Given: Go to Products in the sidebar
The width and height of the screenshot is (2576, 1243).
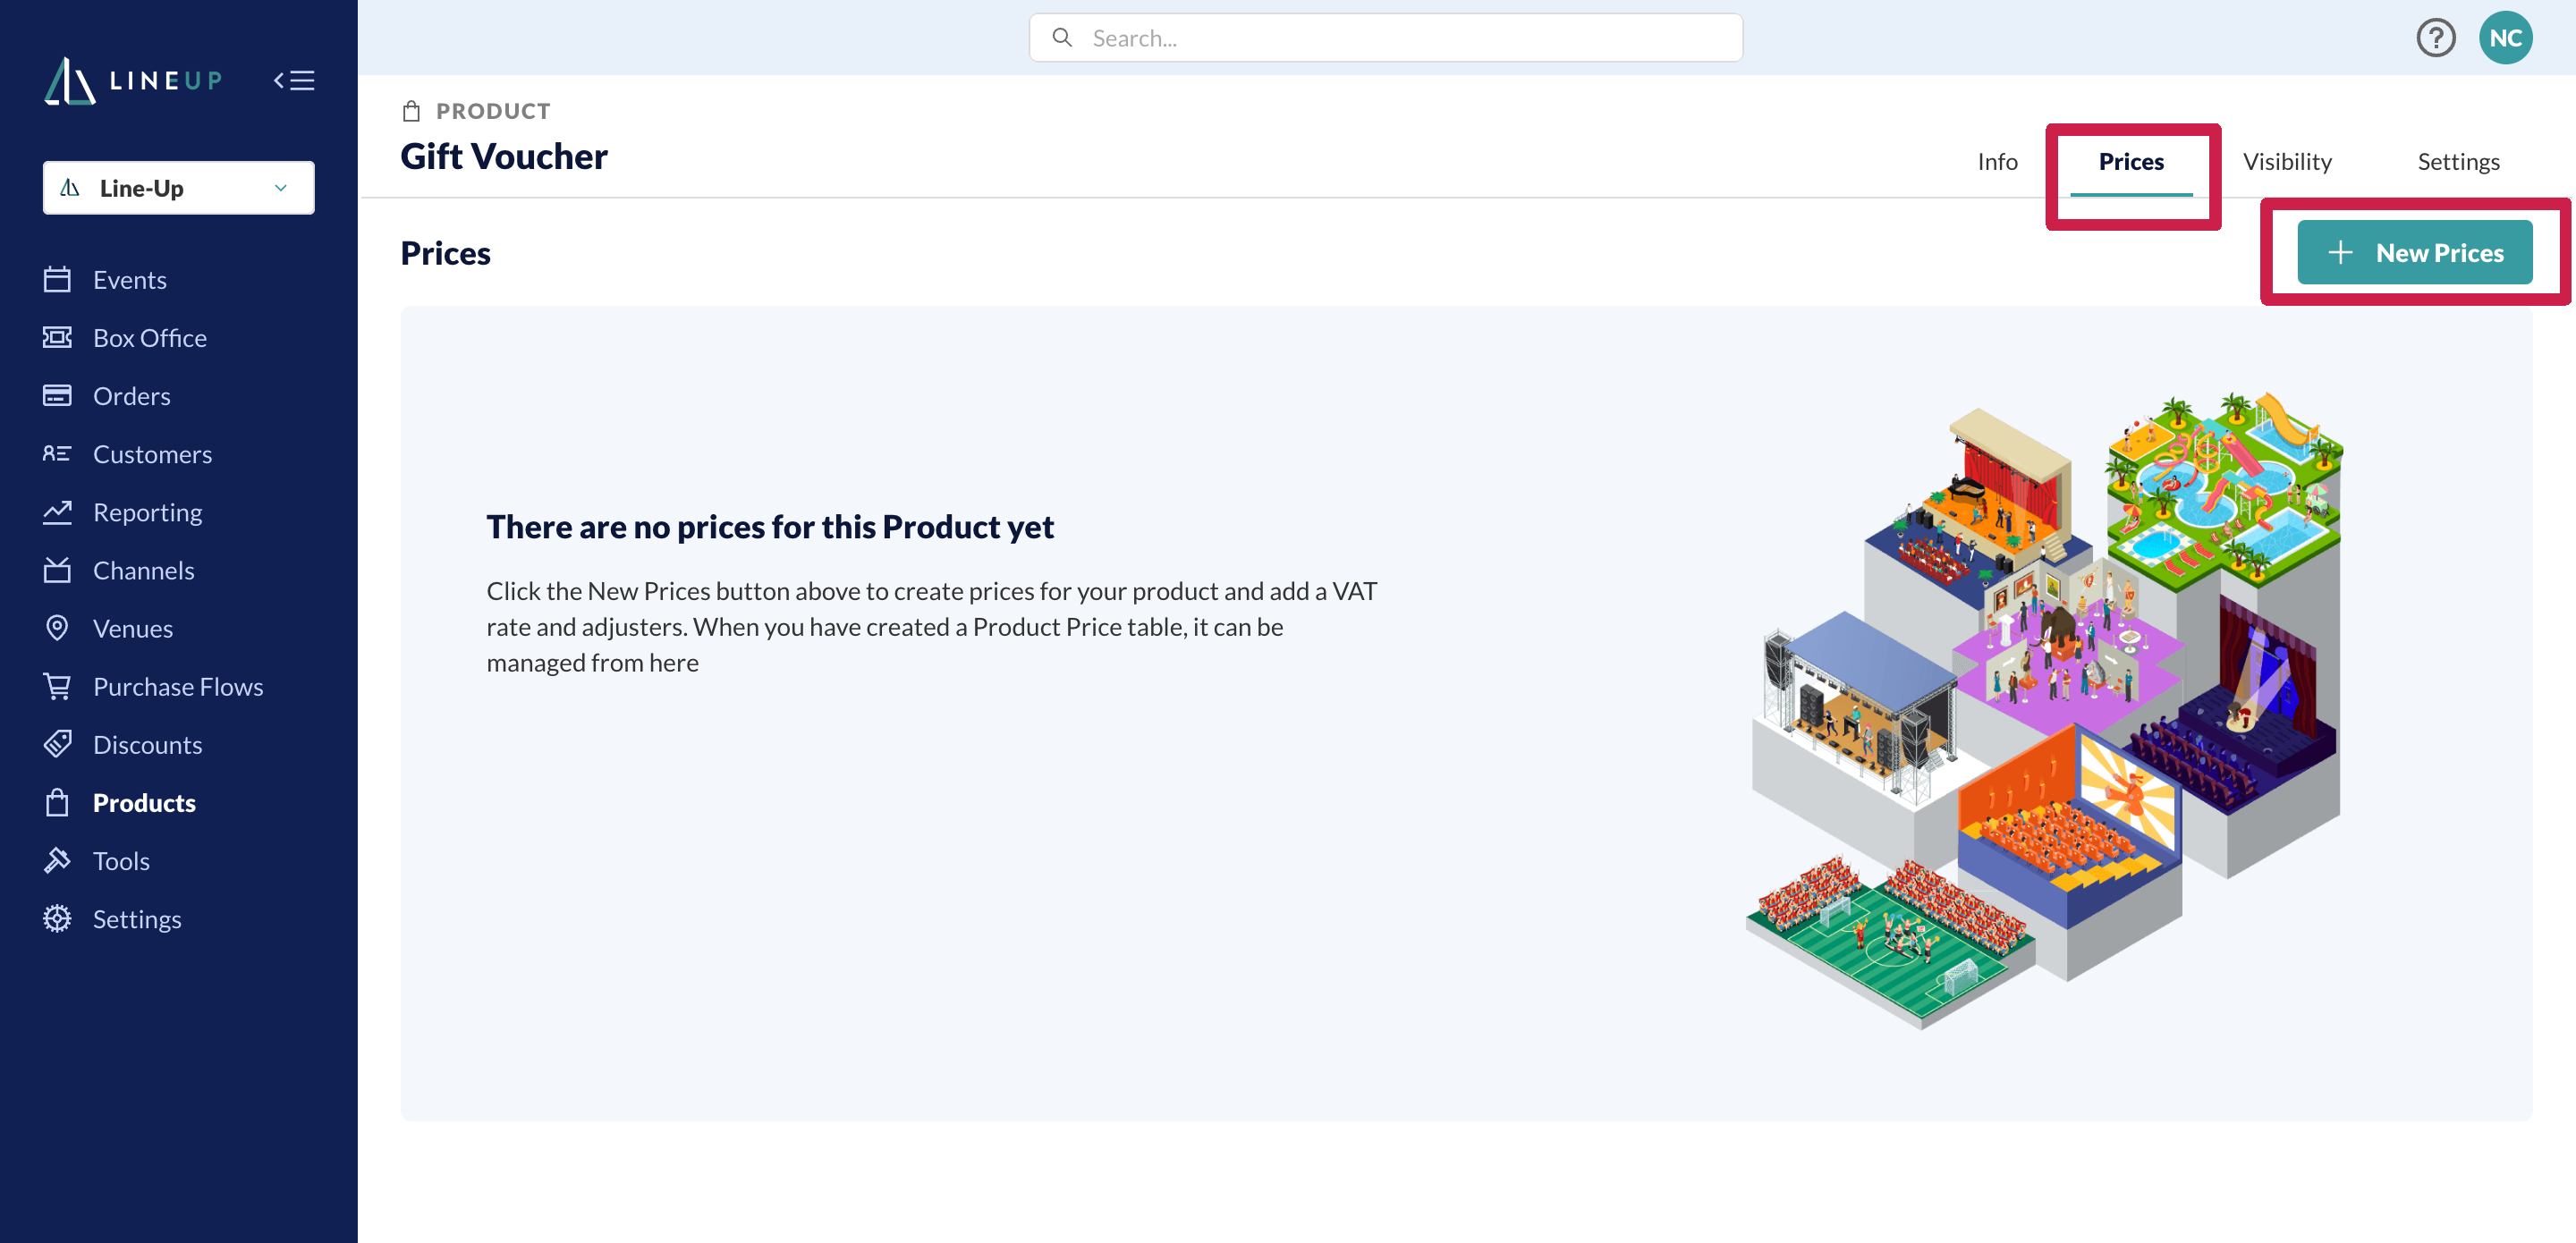Looking at the screenshot, I should 144,803.
